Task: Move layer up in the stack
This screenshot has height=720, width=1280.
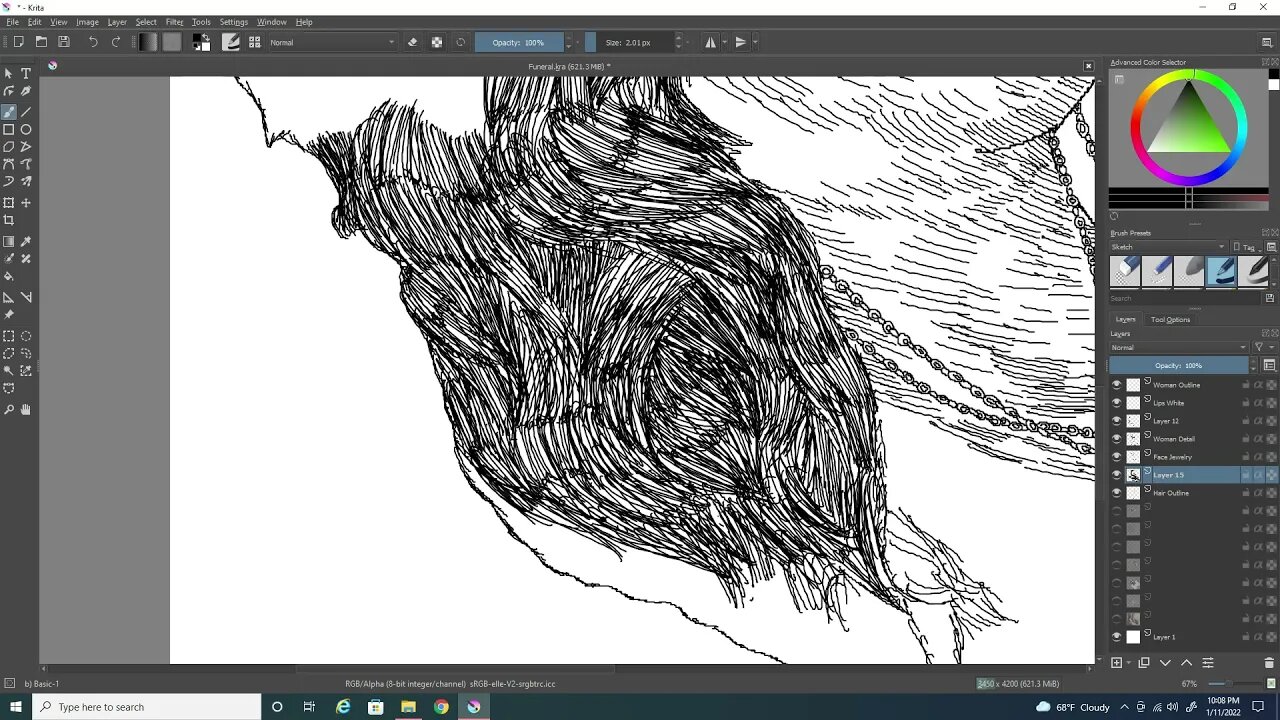Action: coord(1186,663)
